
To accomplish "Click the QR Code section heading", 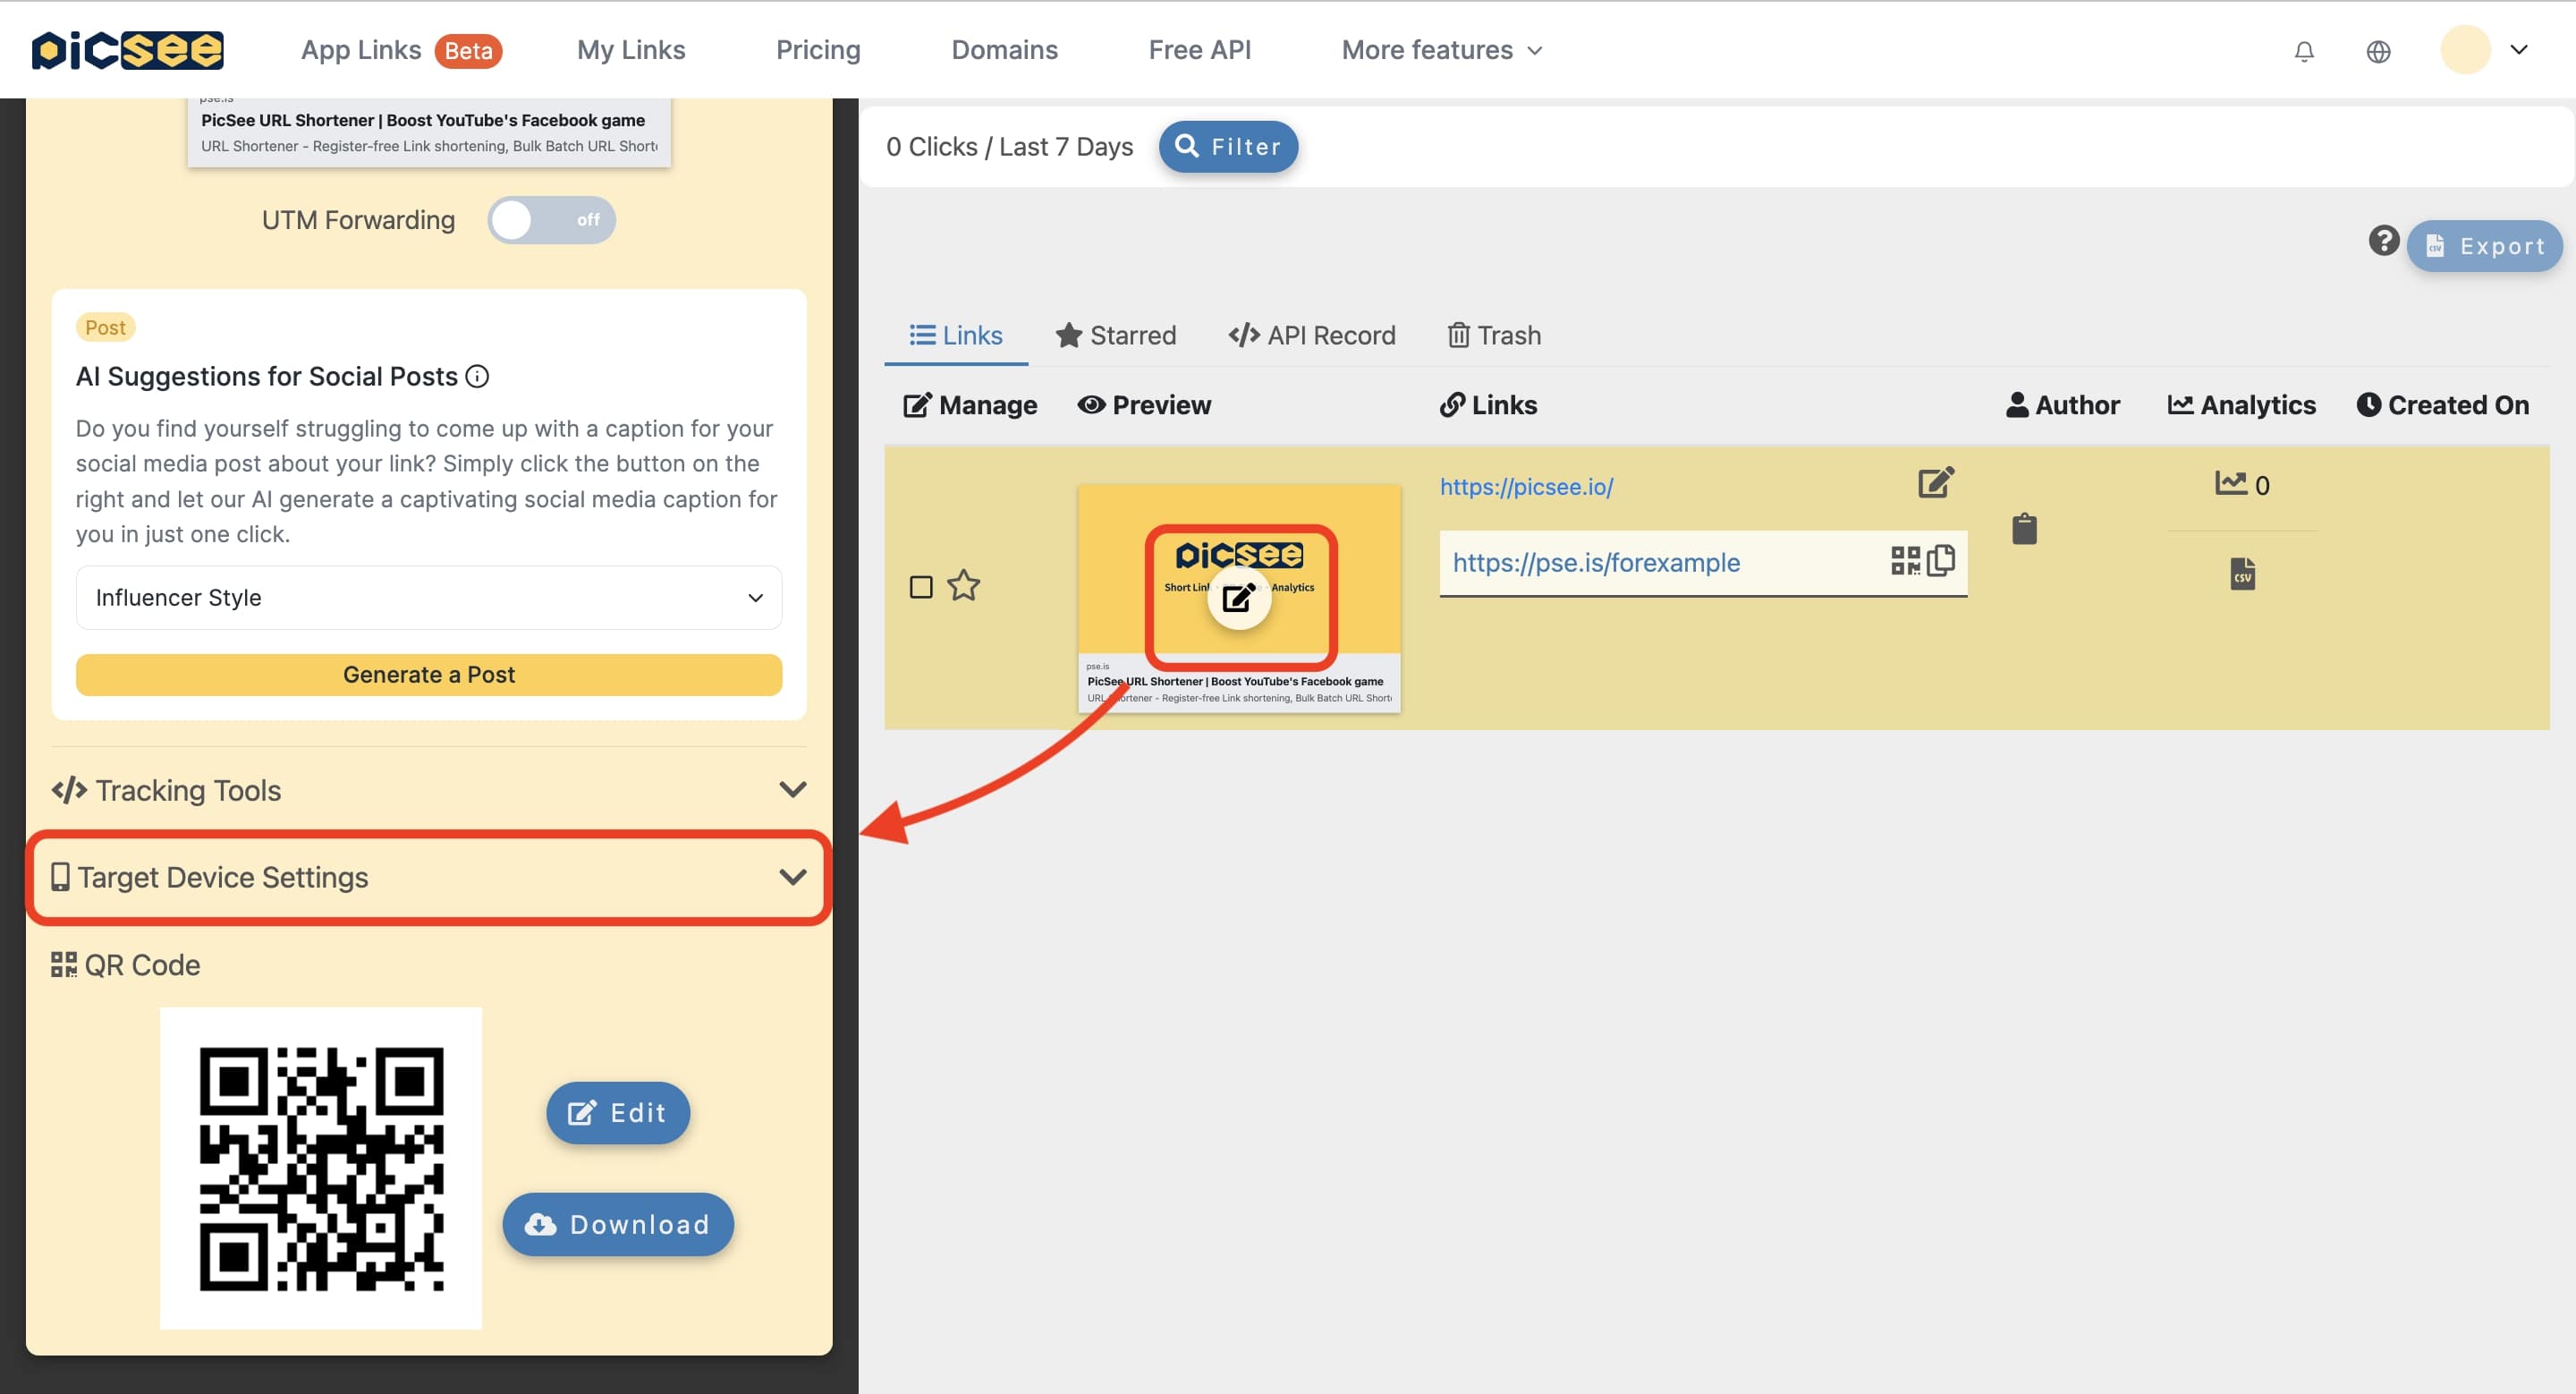I will (126, 965).
